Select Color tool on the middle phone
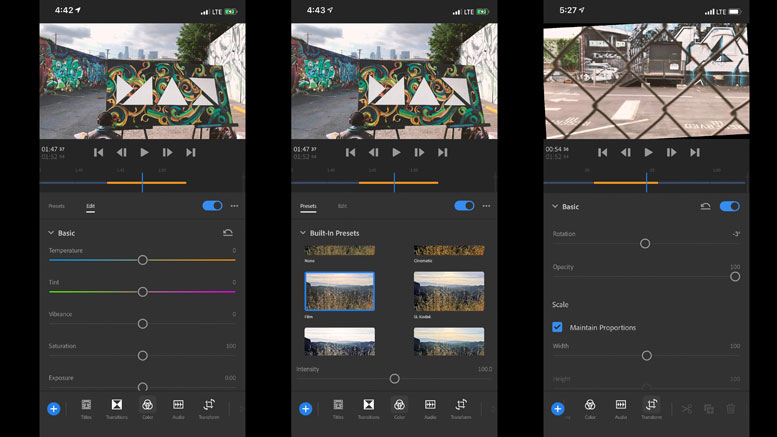777x437 pixels. 399,409
